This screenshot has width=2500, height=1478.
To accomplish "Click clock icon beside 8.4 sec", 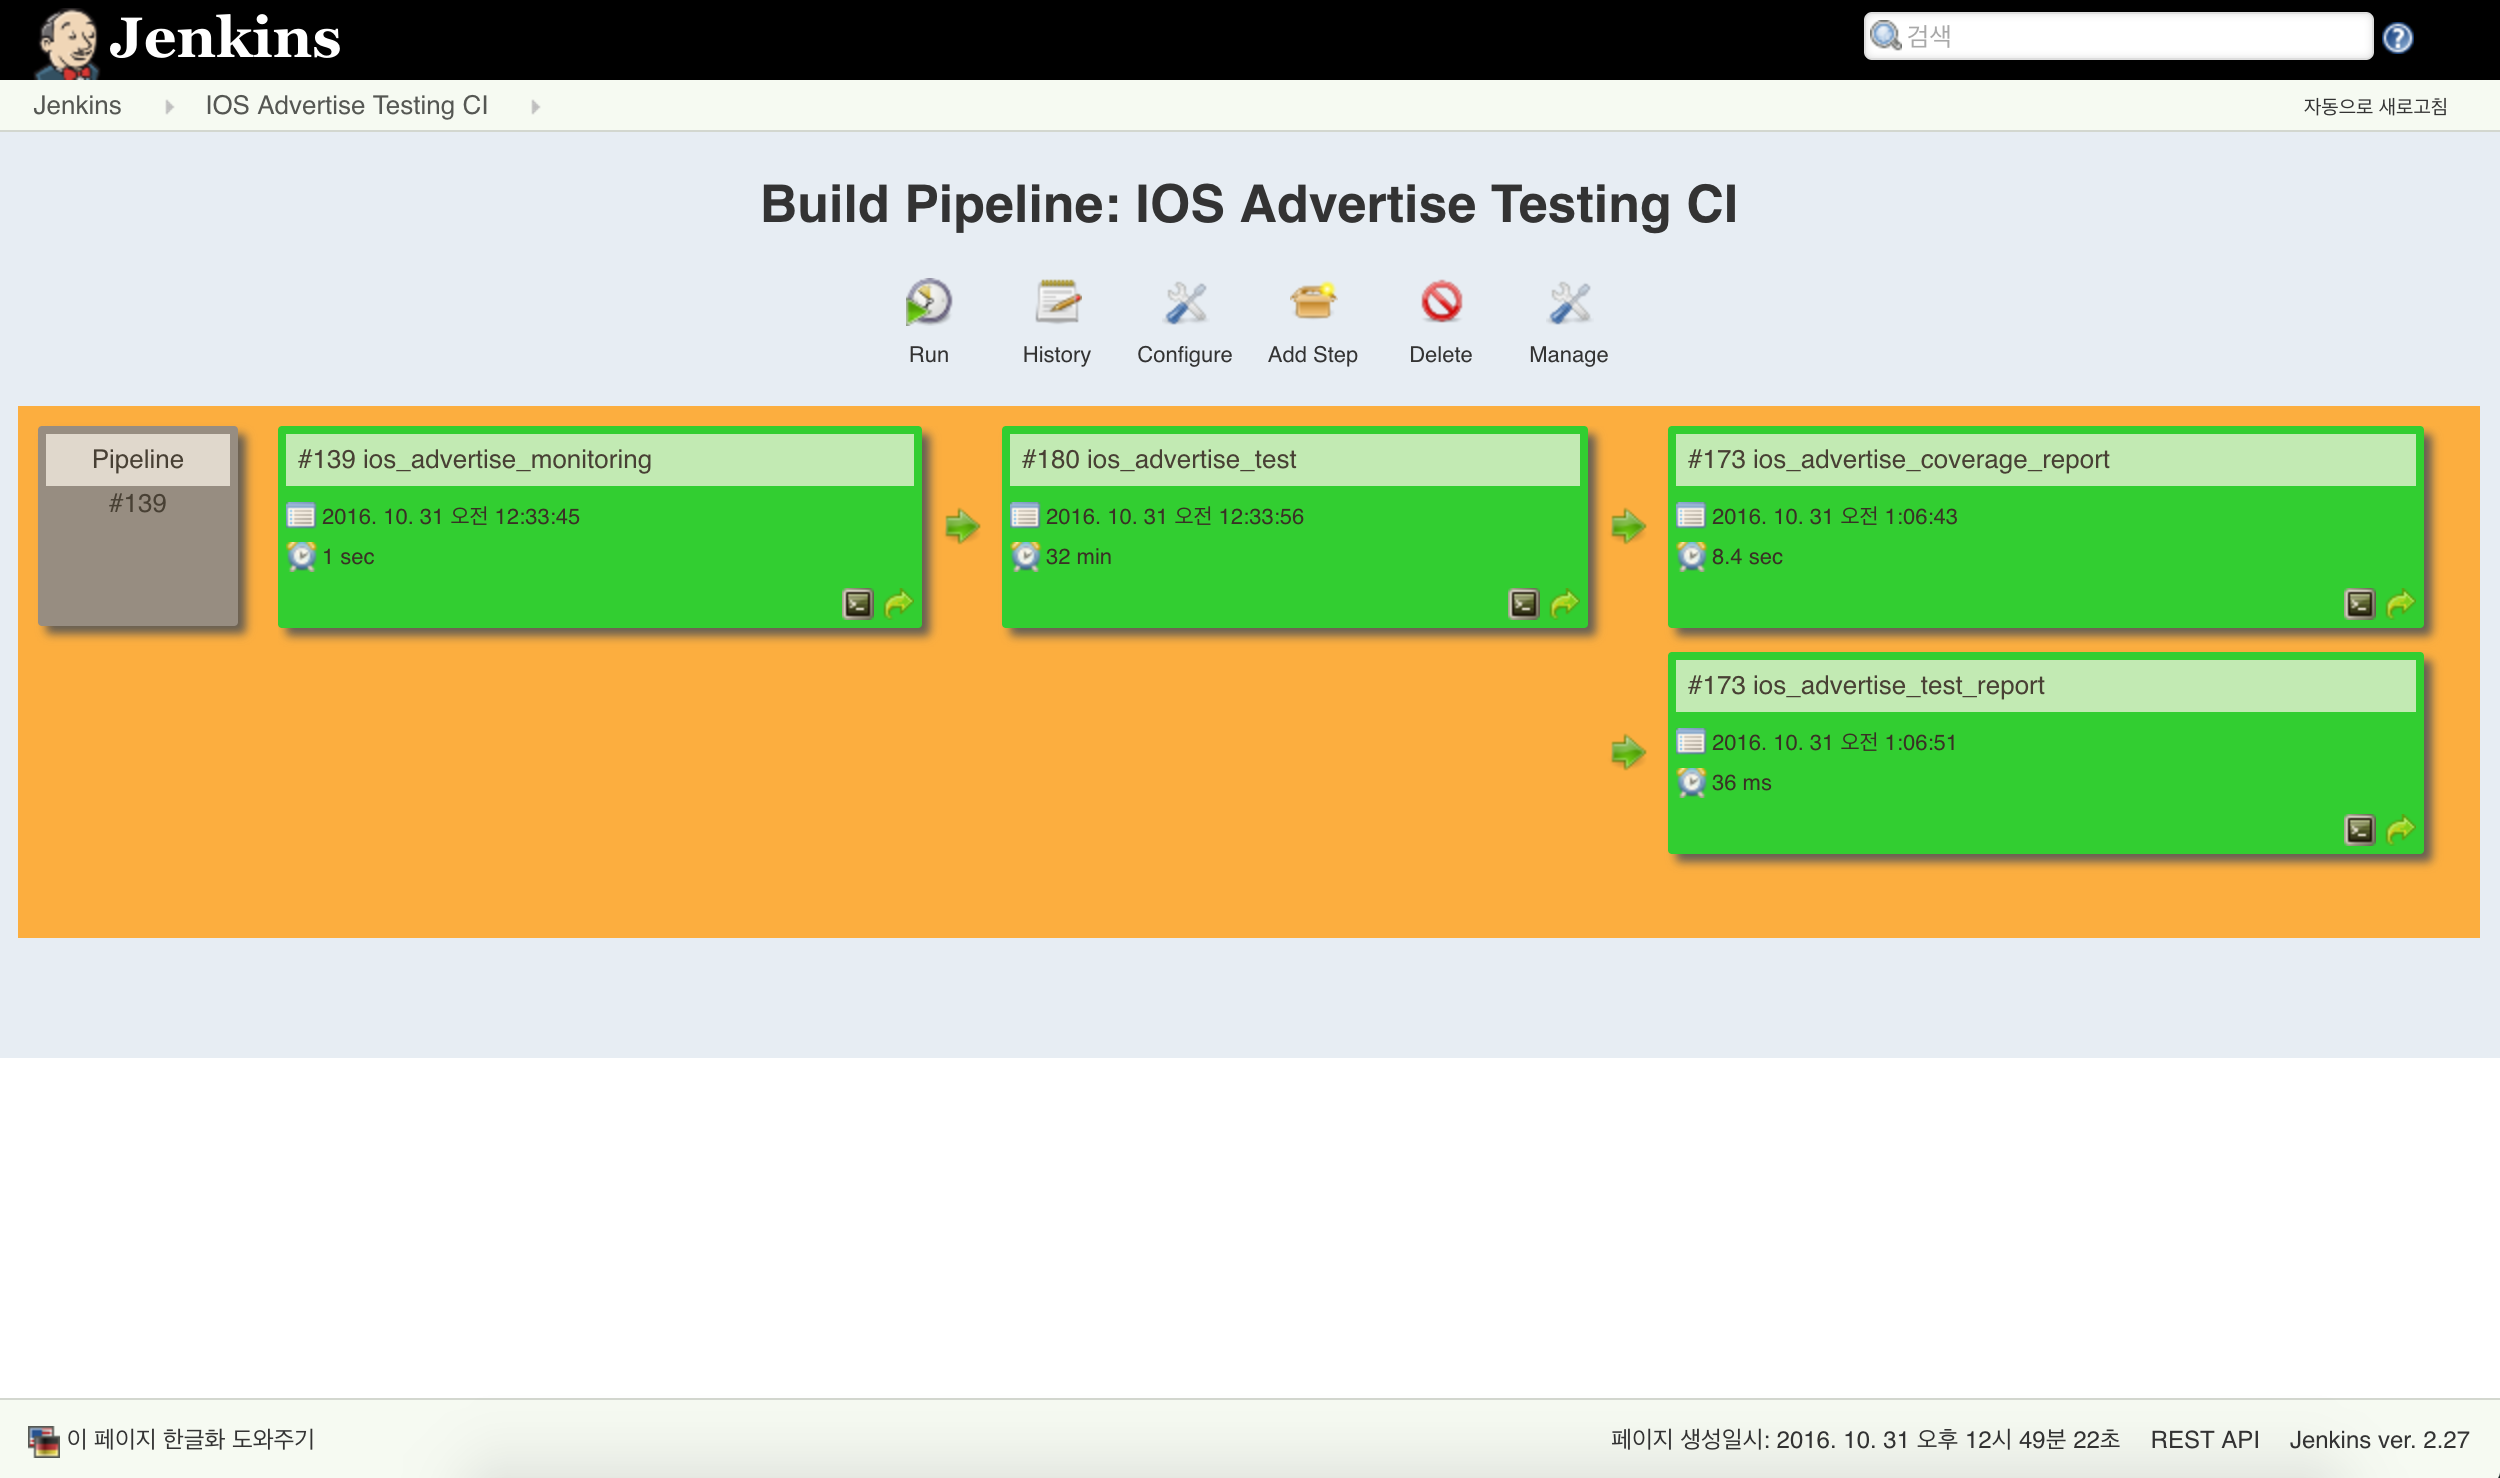I will point(1691,556).
